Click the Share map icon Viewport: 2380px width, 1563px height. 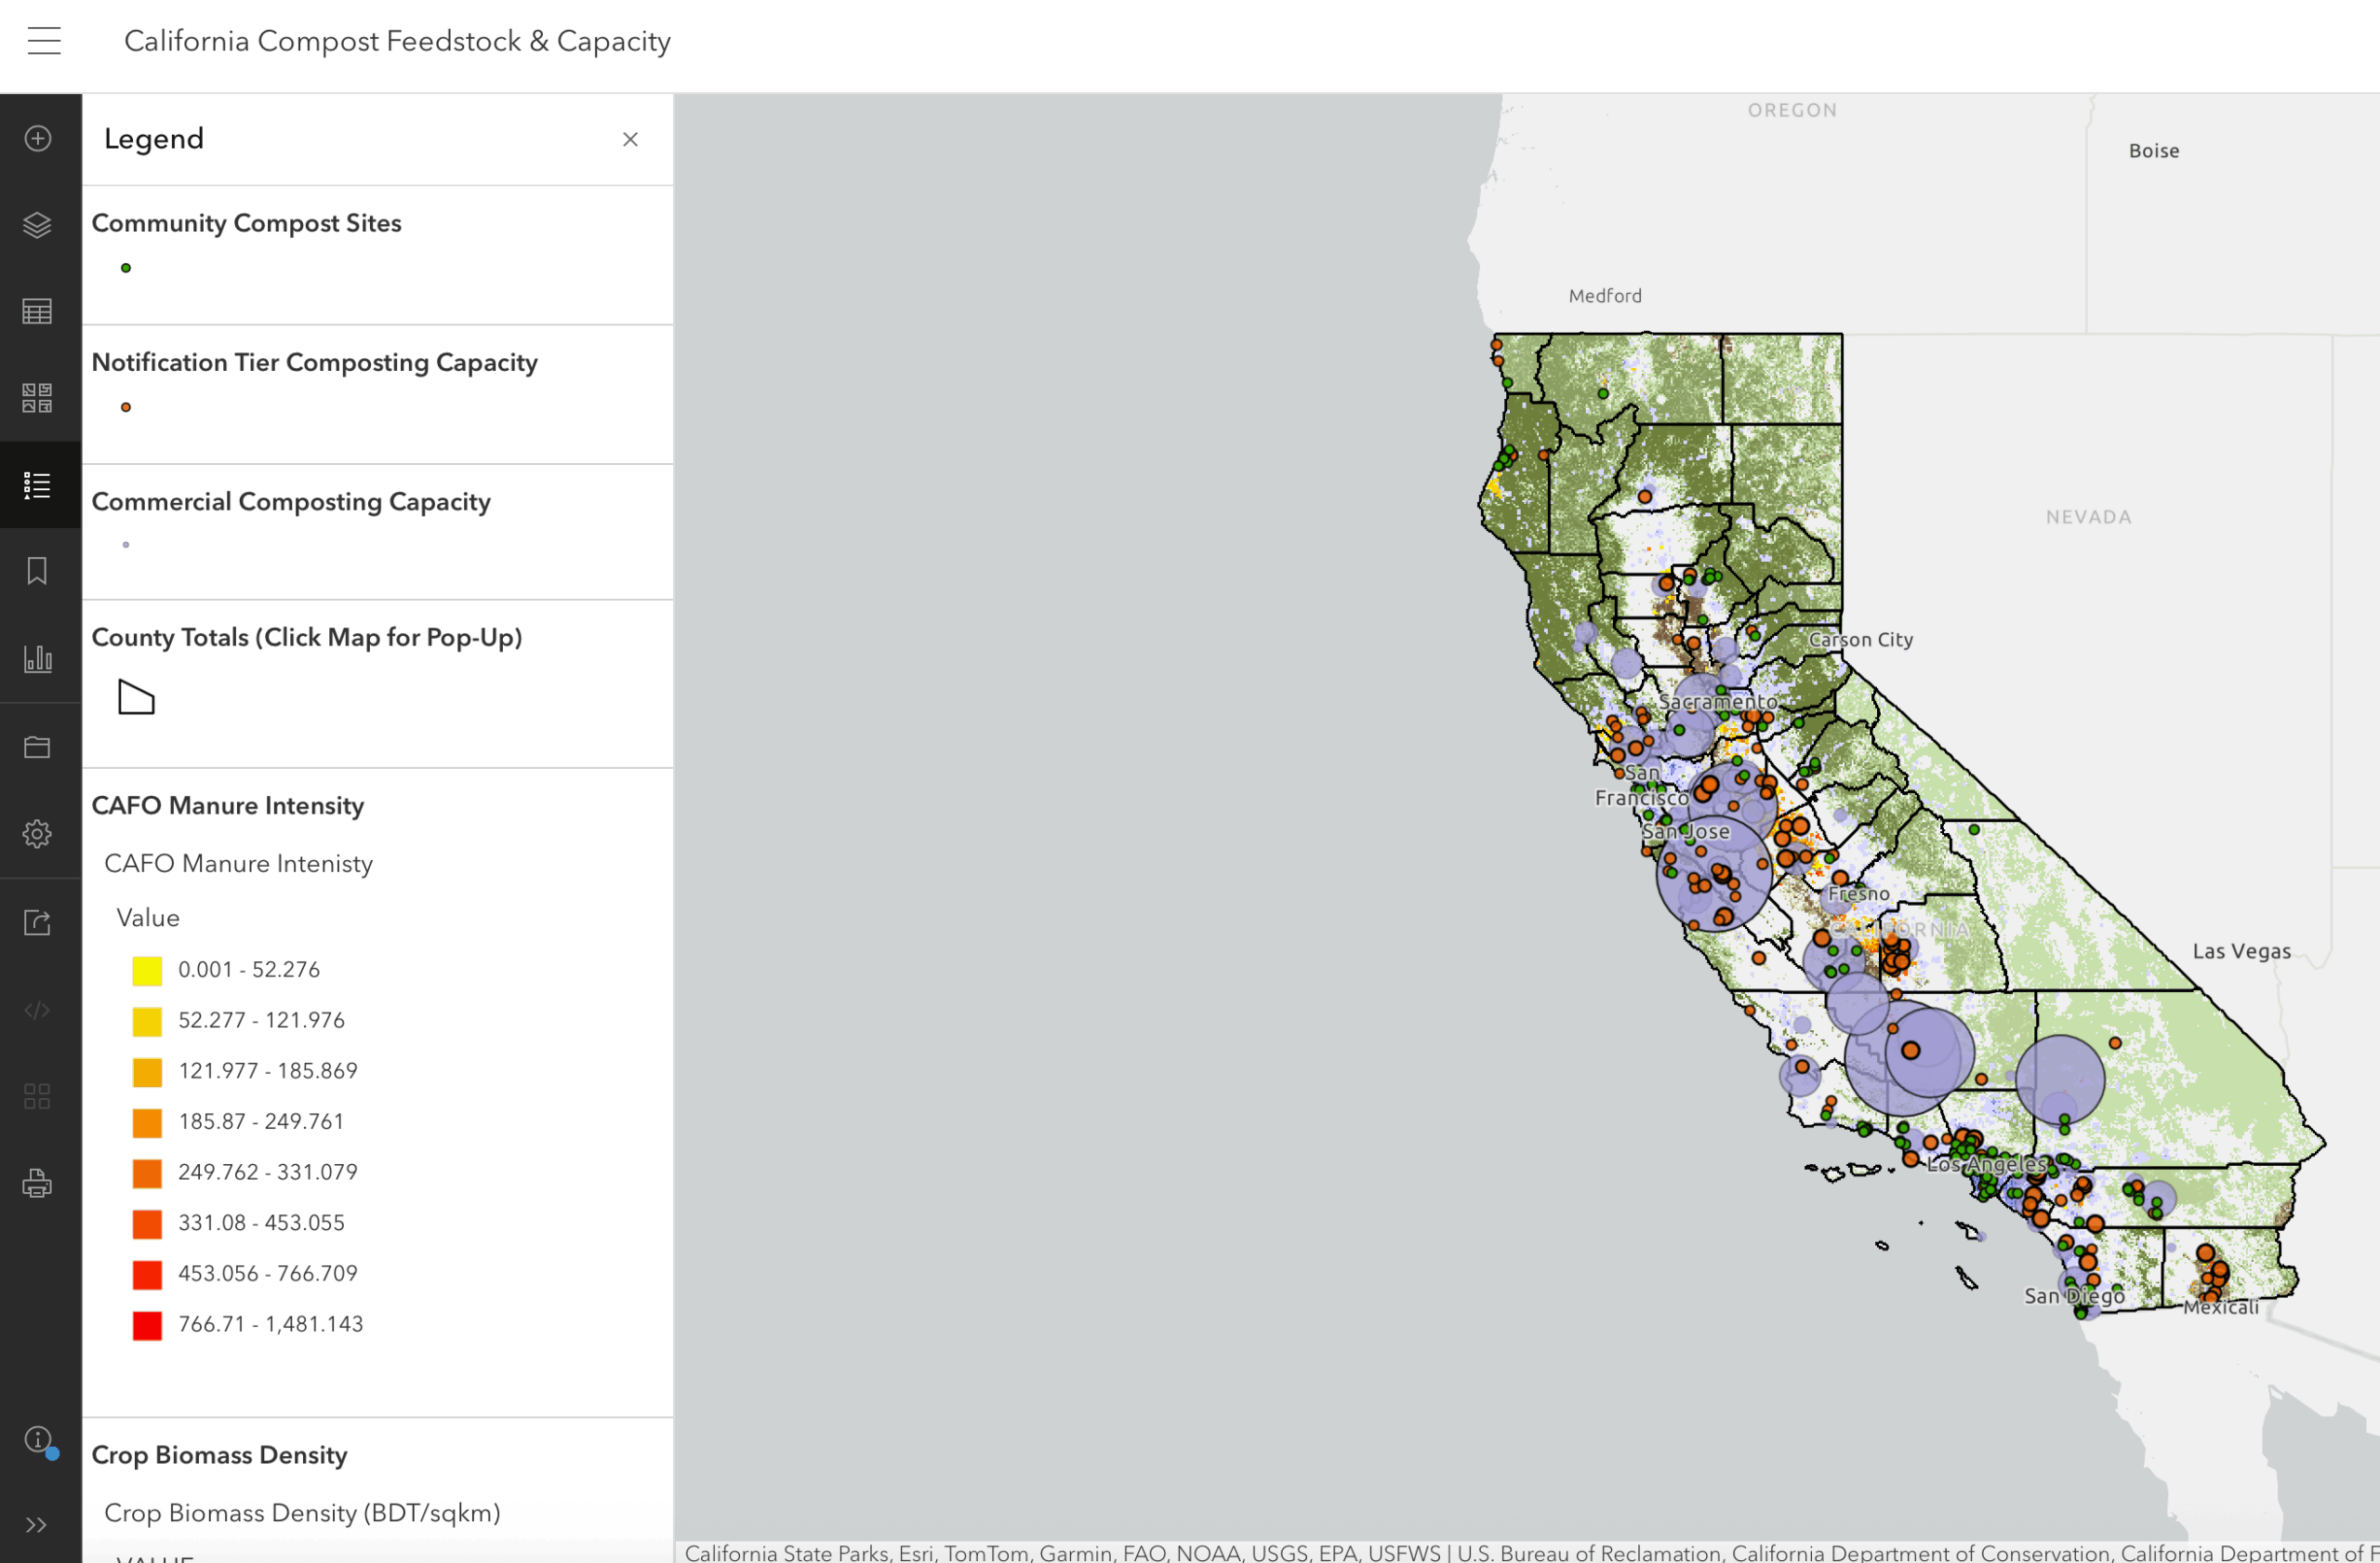point(38,921)
